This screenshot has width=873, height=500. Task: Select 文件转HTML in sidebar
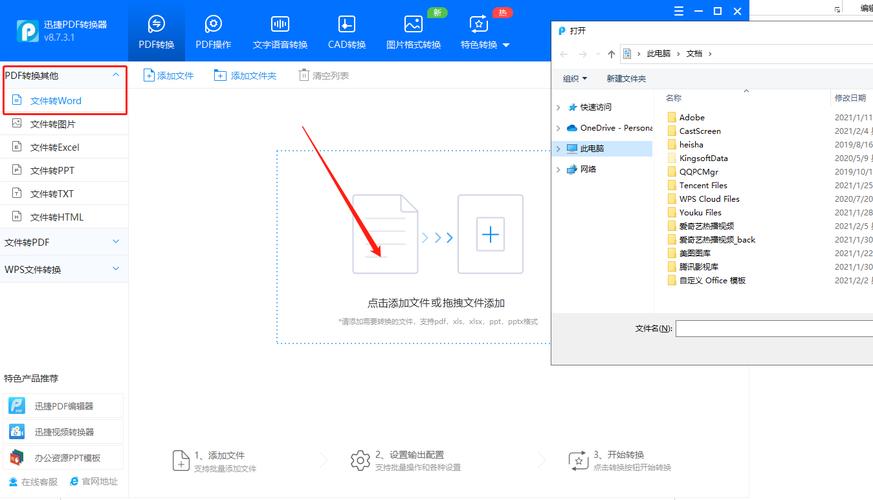[64, 217]
